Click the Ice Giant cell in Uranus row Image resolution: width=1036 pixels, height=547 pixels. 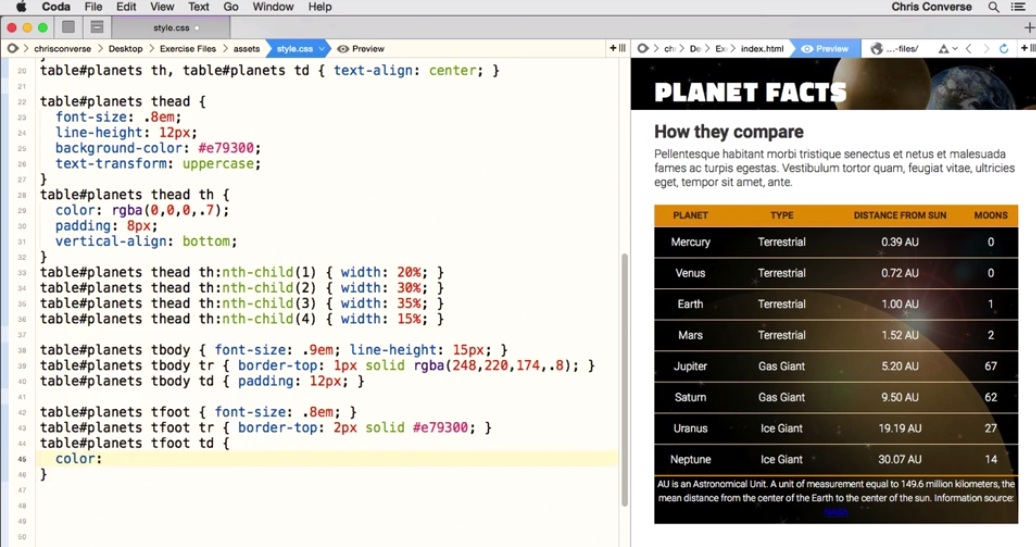pos(782,428)
